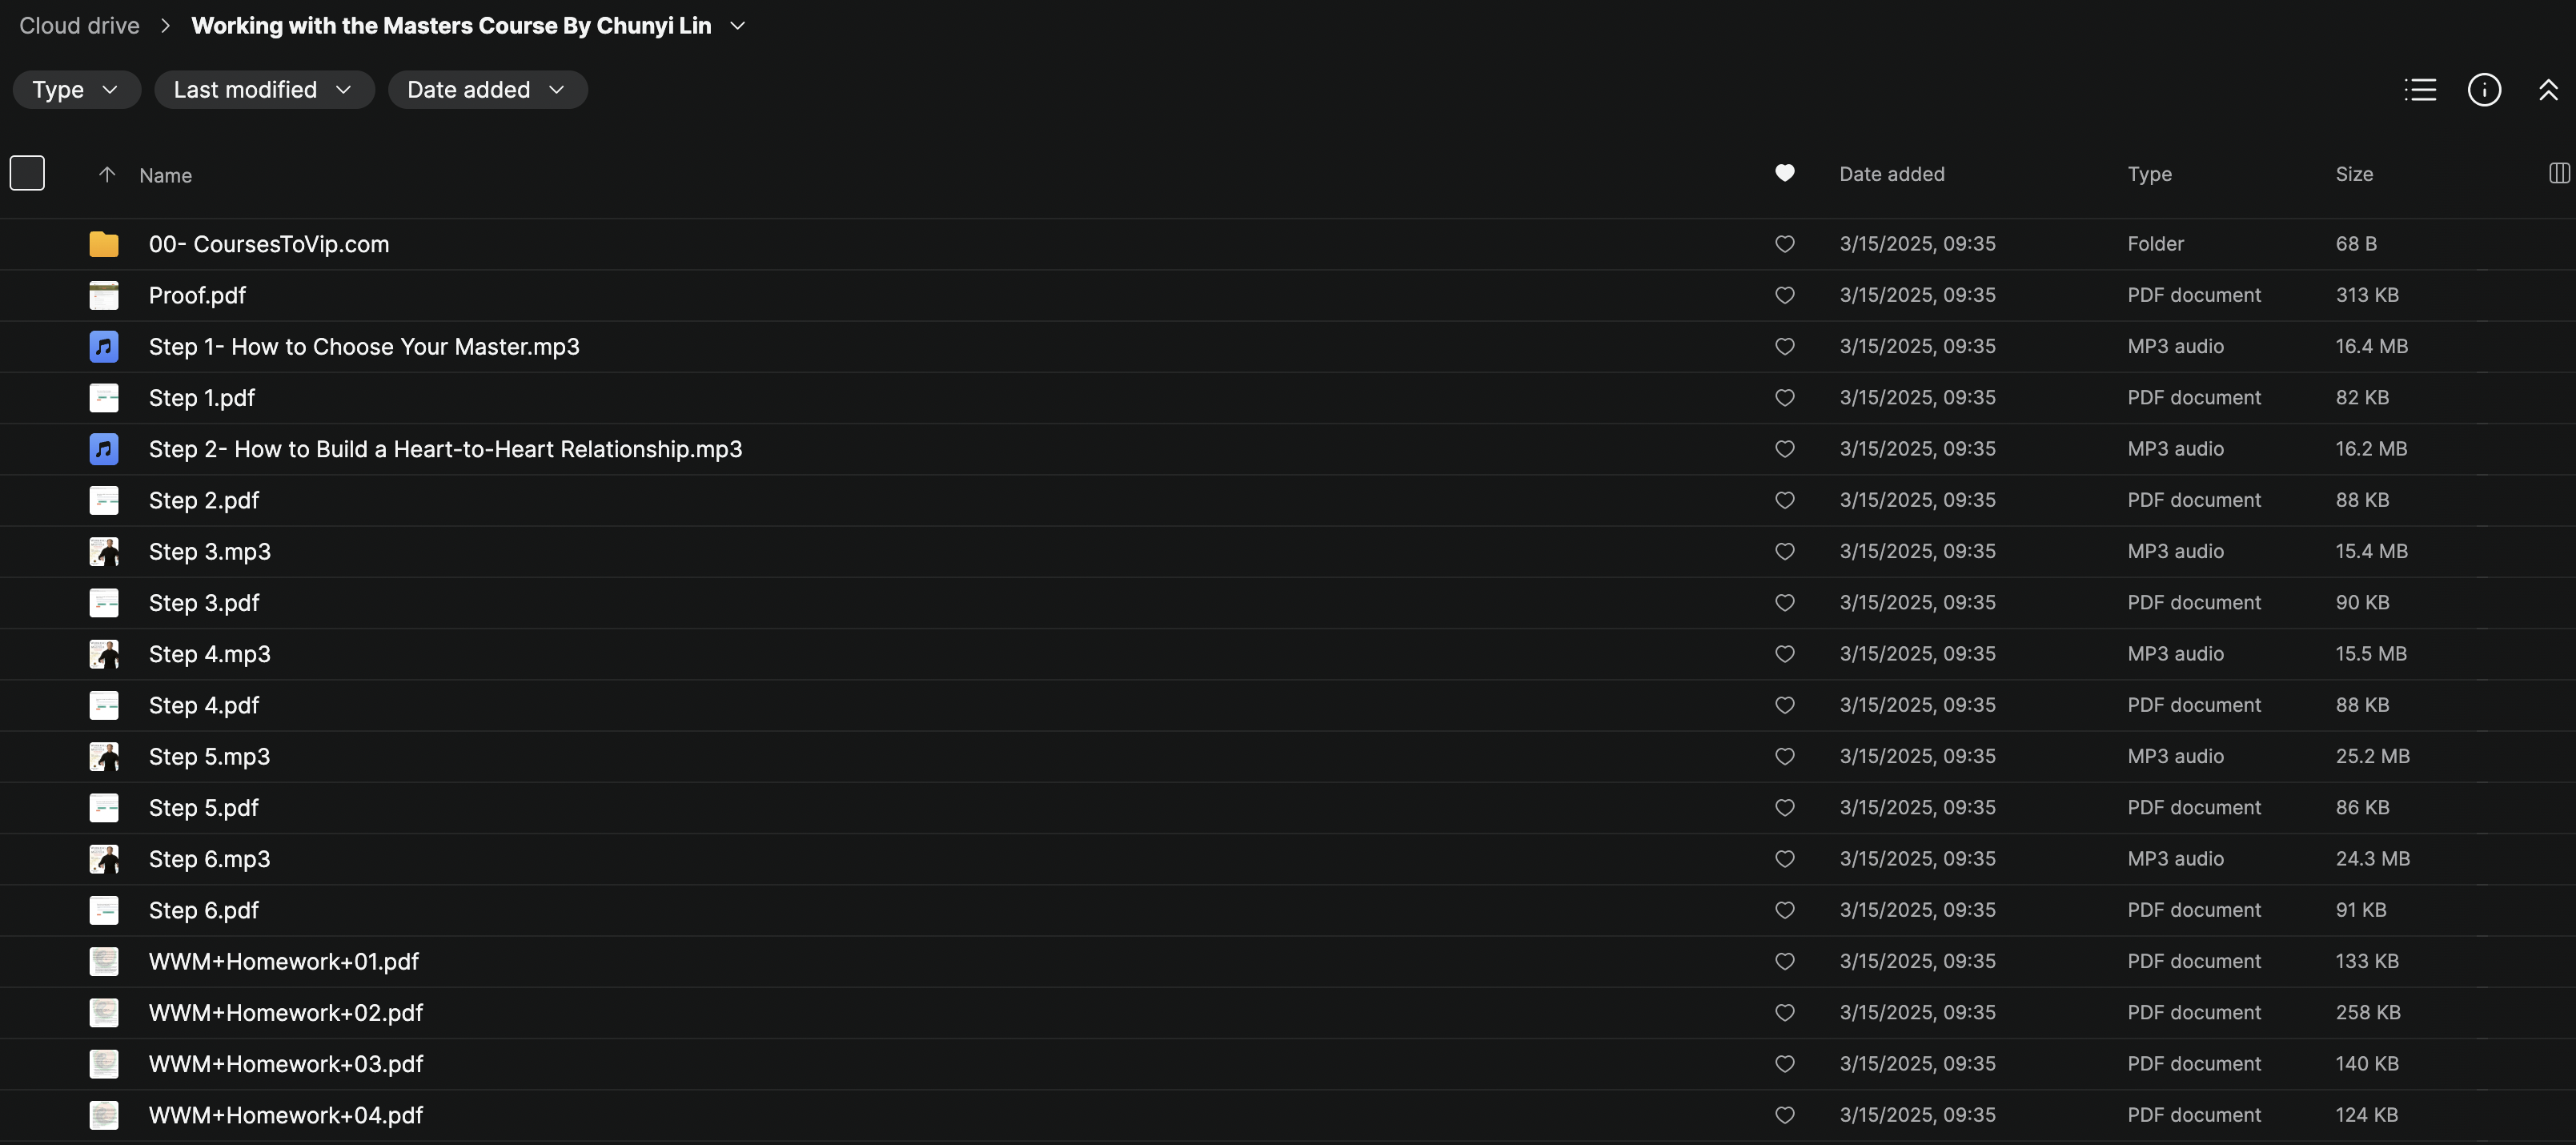Screen dimensions: 2576x1145
Task: Sort by the Size column header
Action: pyautogui.click(x=2354, y=174)
